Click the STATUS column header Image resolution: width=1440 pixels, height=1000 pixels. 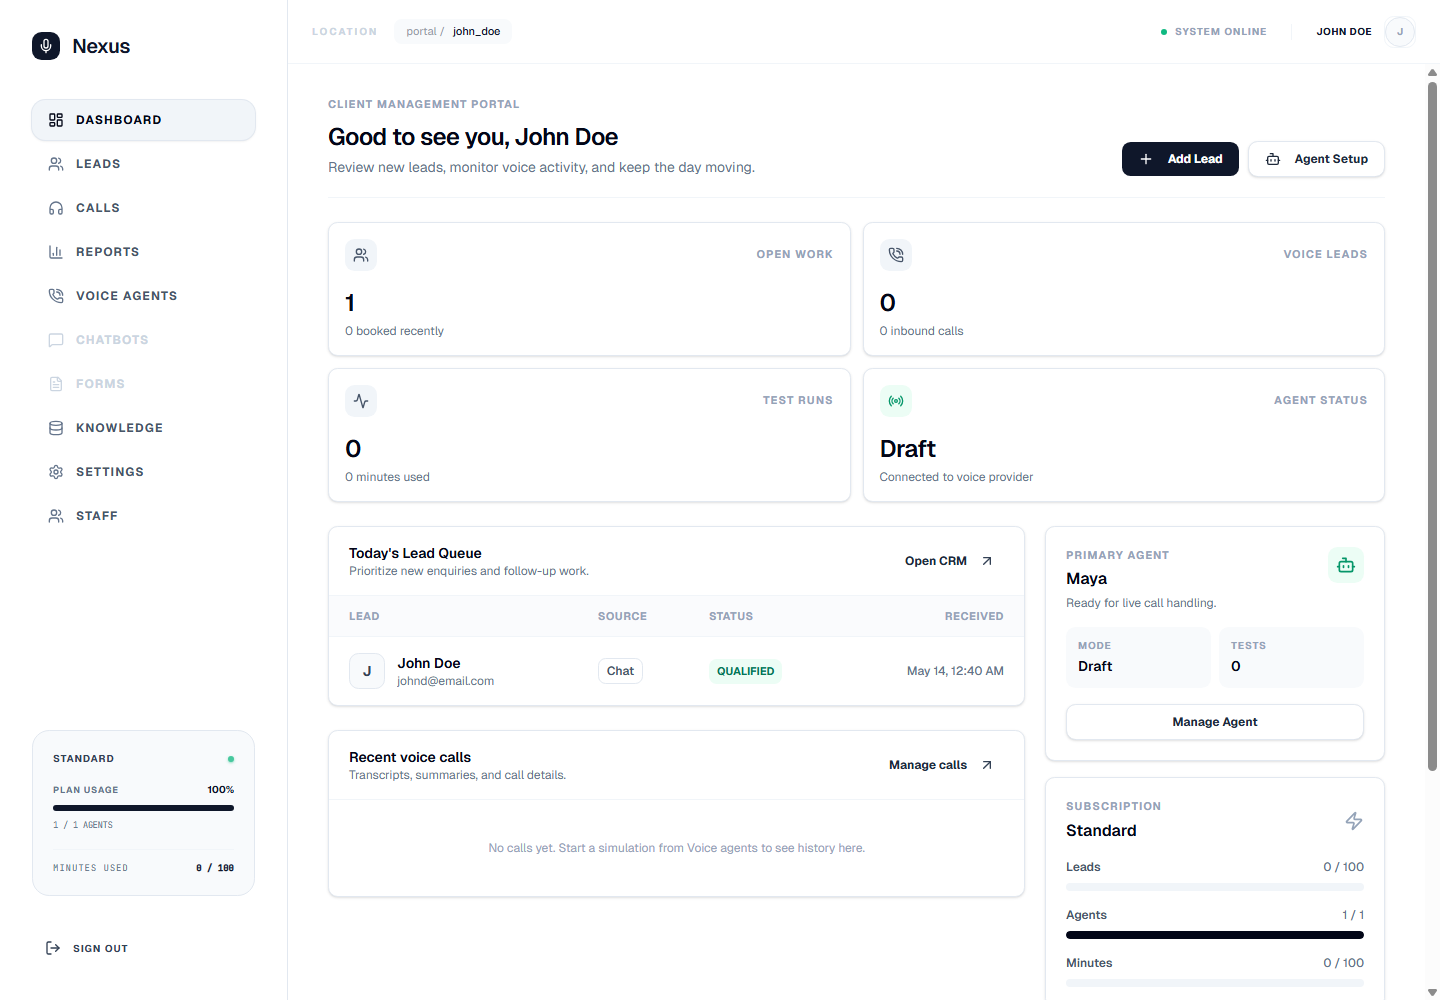(x=731, y=616)
